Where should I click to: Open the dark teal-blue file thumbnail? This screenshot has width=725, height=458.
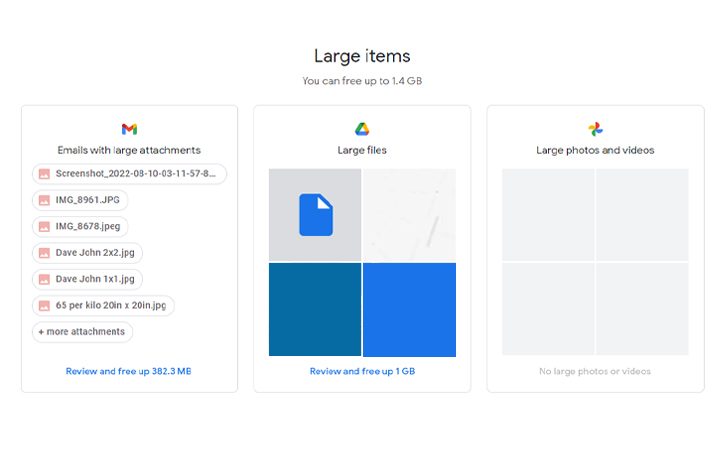315,310
